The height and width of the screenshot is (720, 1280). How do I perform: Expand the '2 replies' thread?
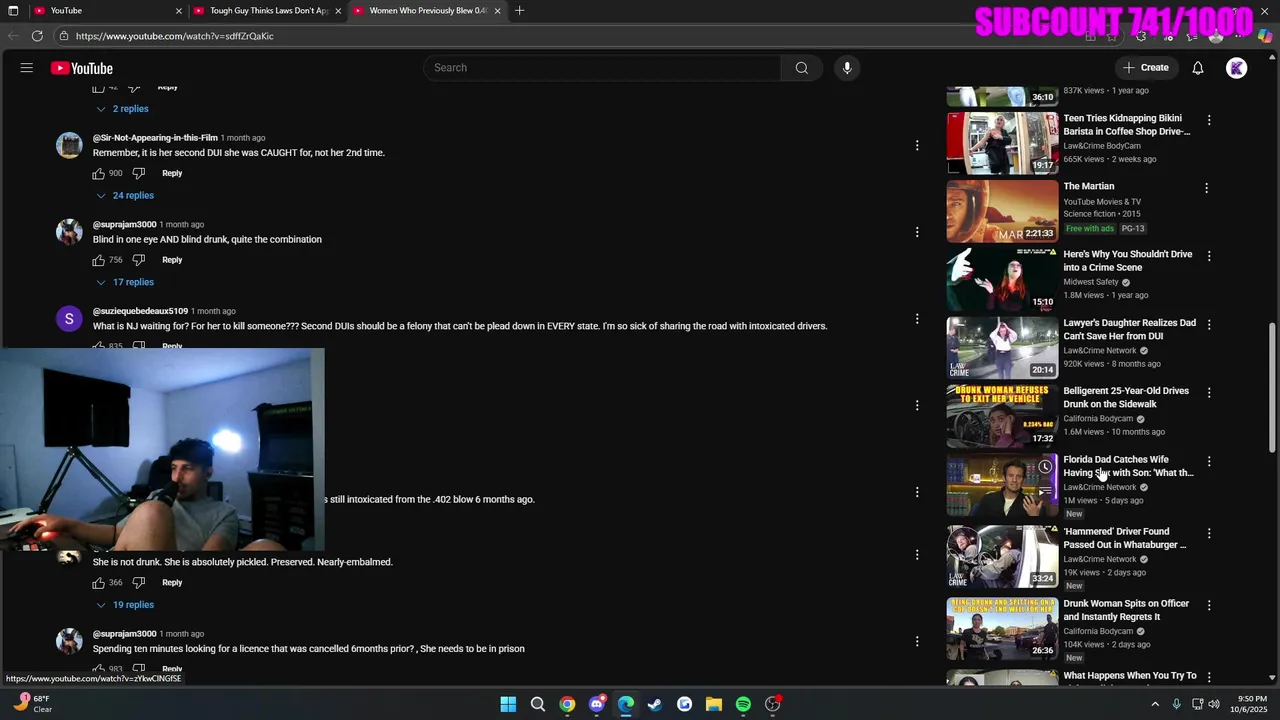(x=123, y=109)
